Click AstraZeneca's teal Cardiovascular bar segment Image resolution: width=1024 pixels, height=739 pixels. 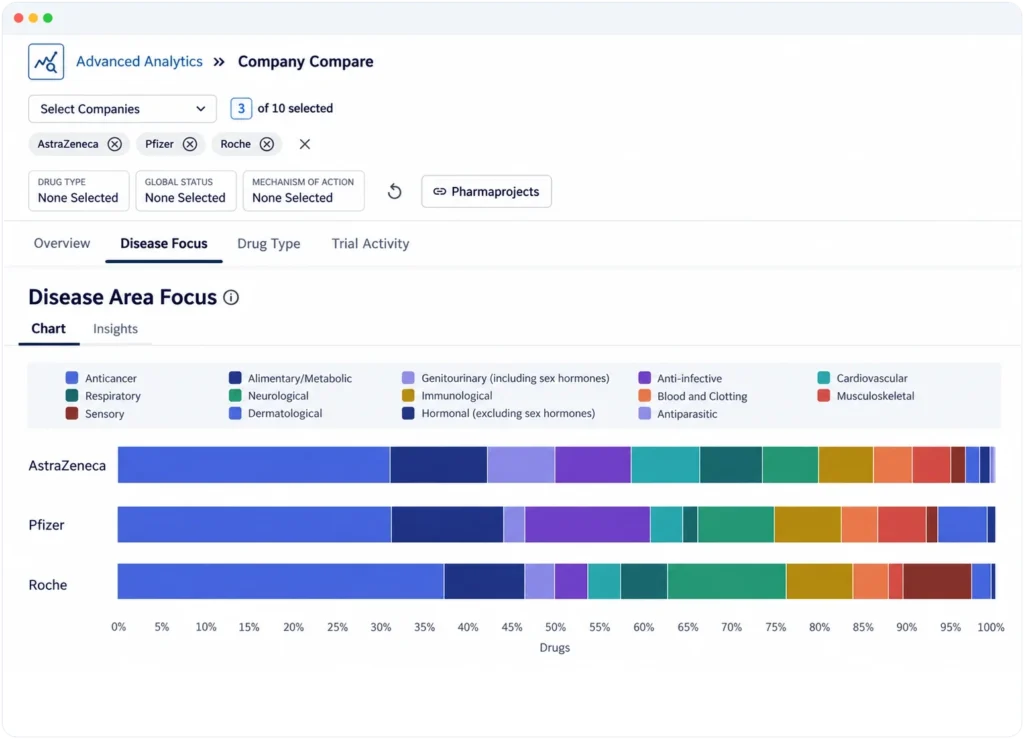pos(665,465)
